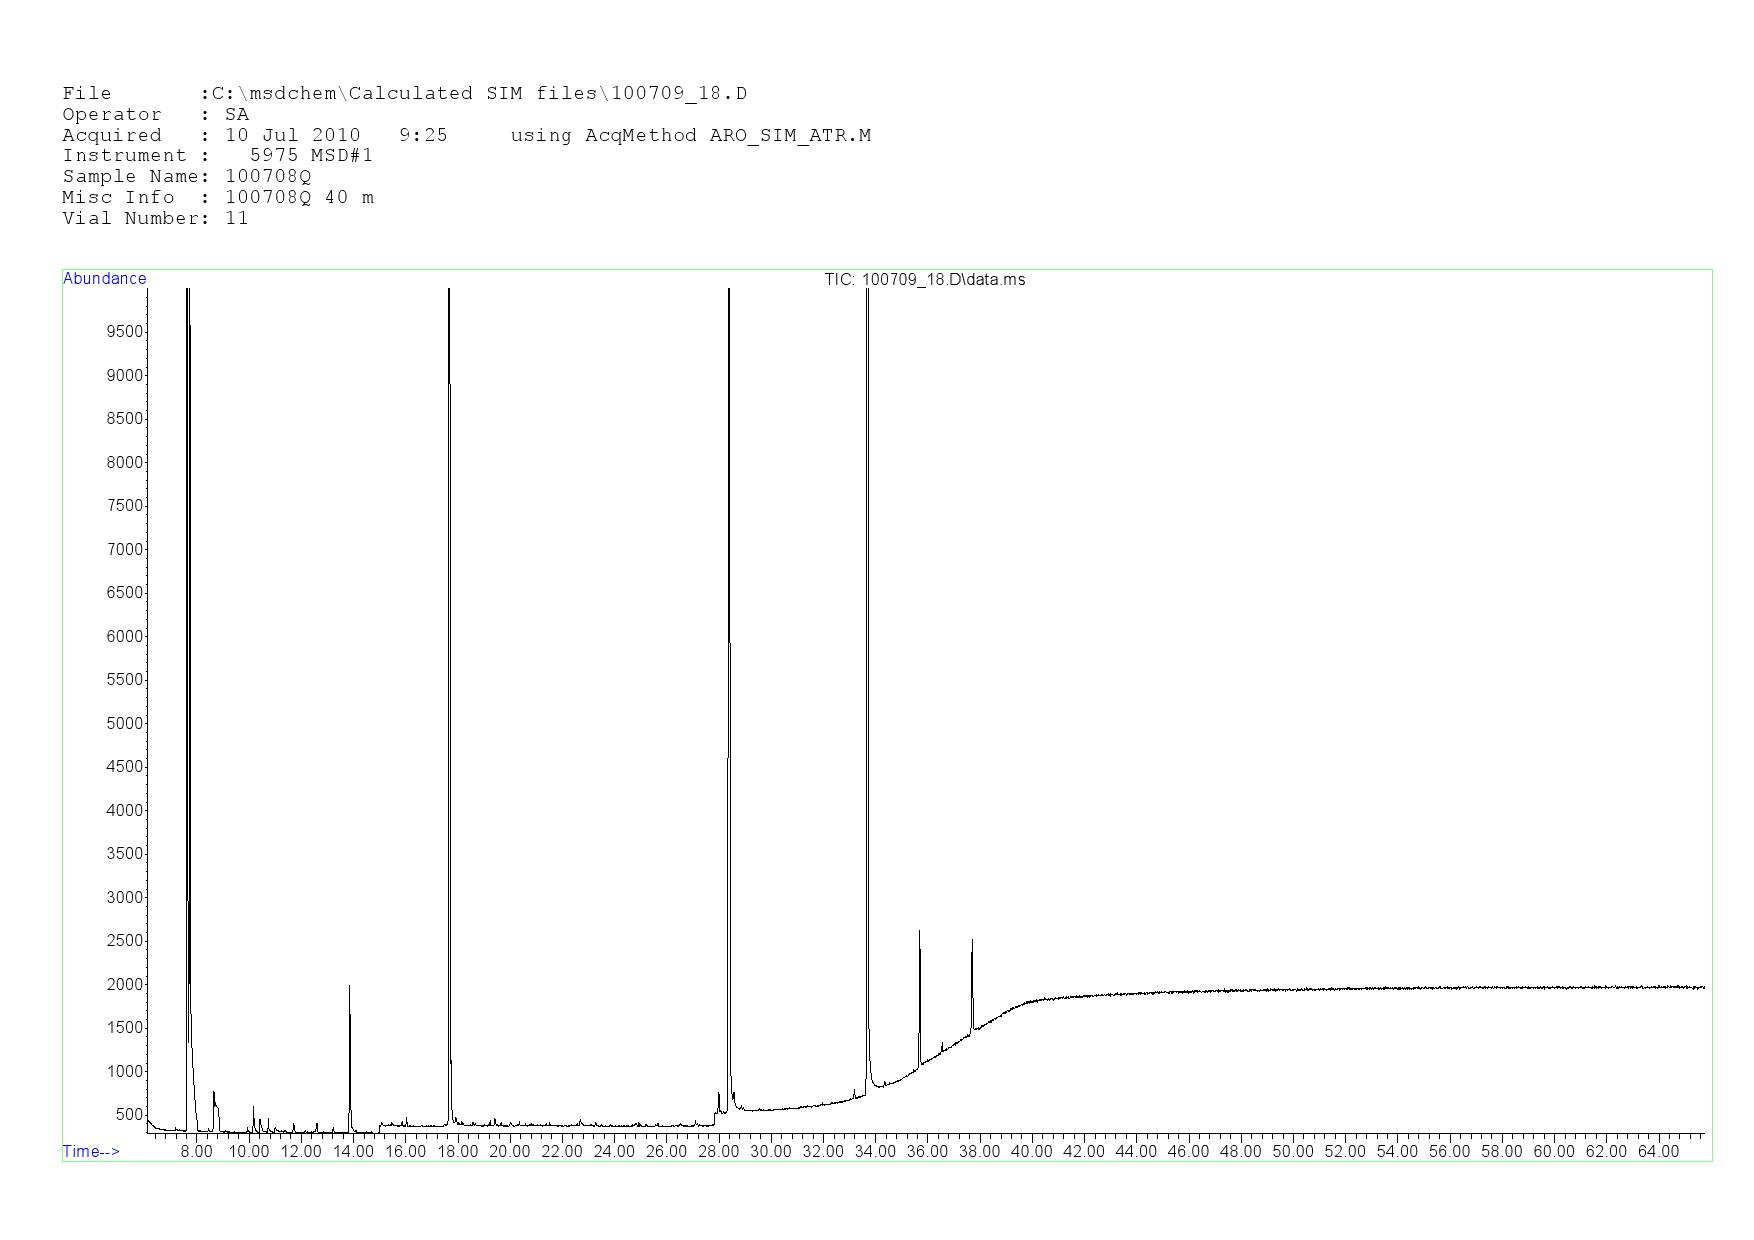Click the Abundance axis label

[105, 279]
